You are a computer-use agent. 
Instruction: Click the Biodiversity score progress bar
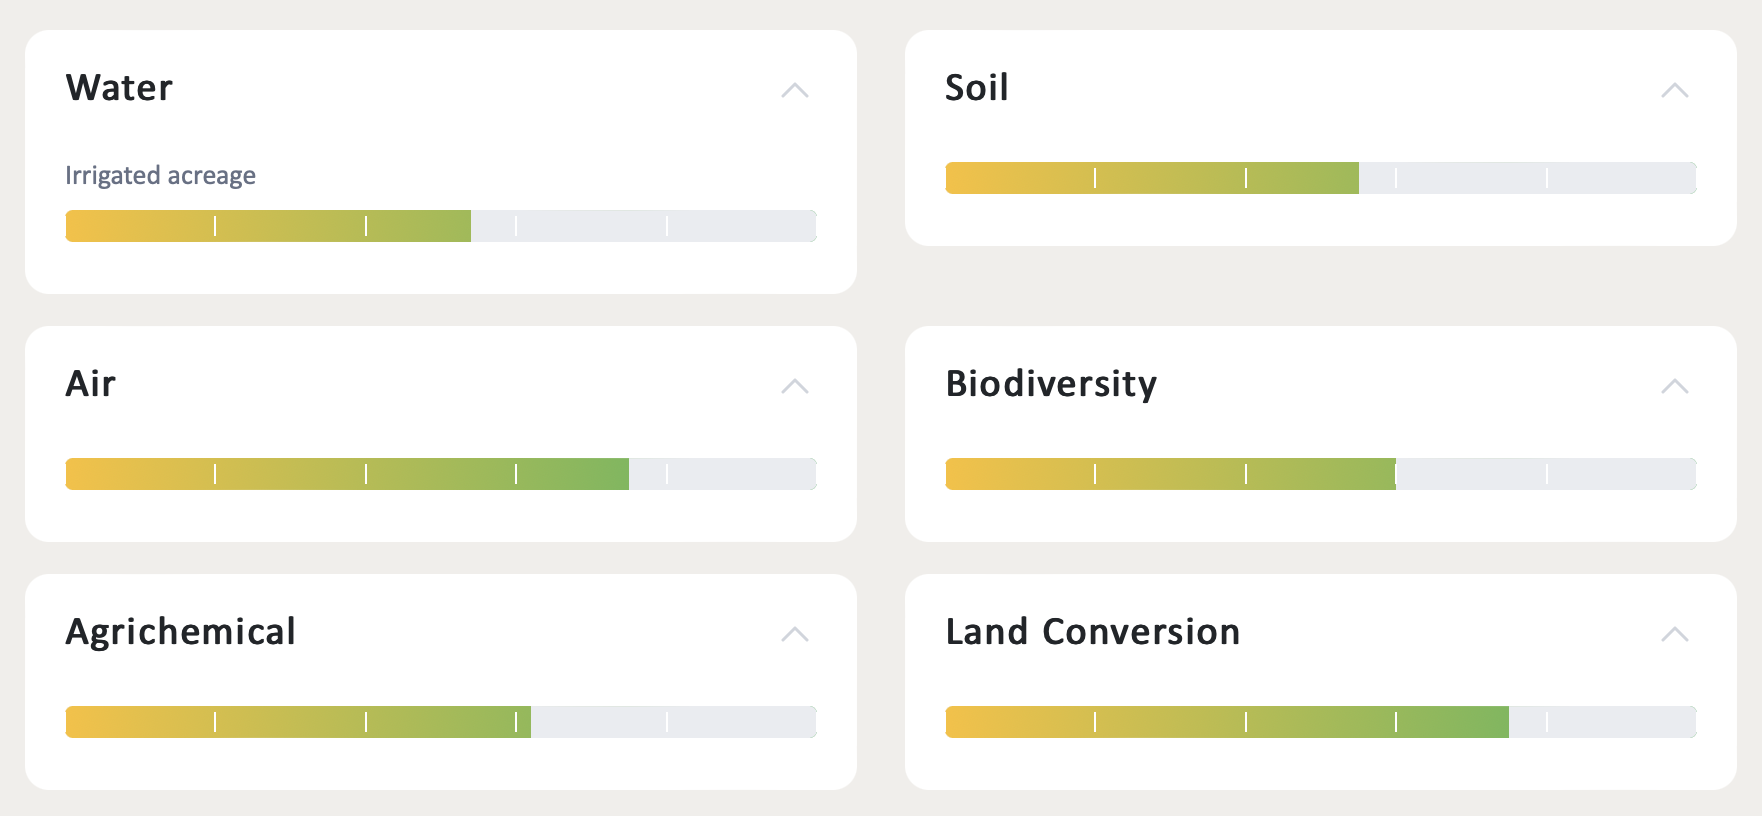1321,474
